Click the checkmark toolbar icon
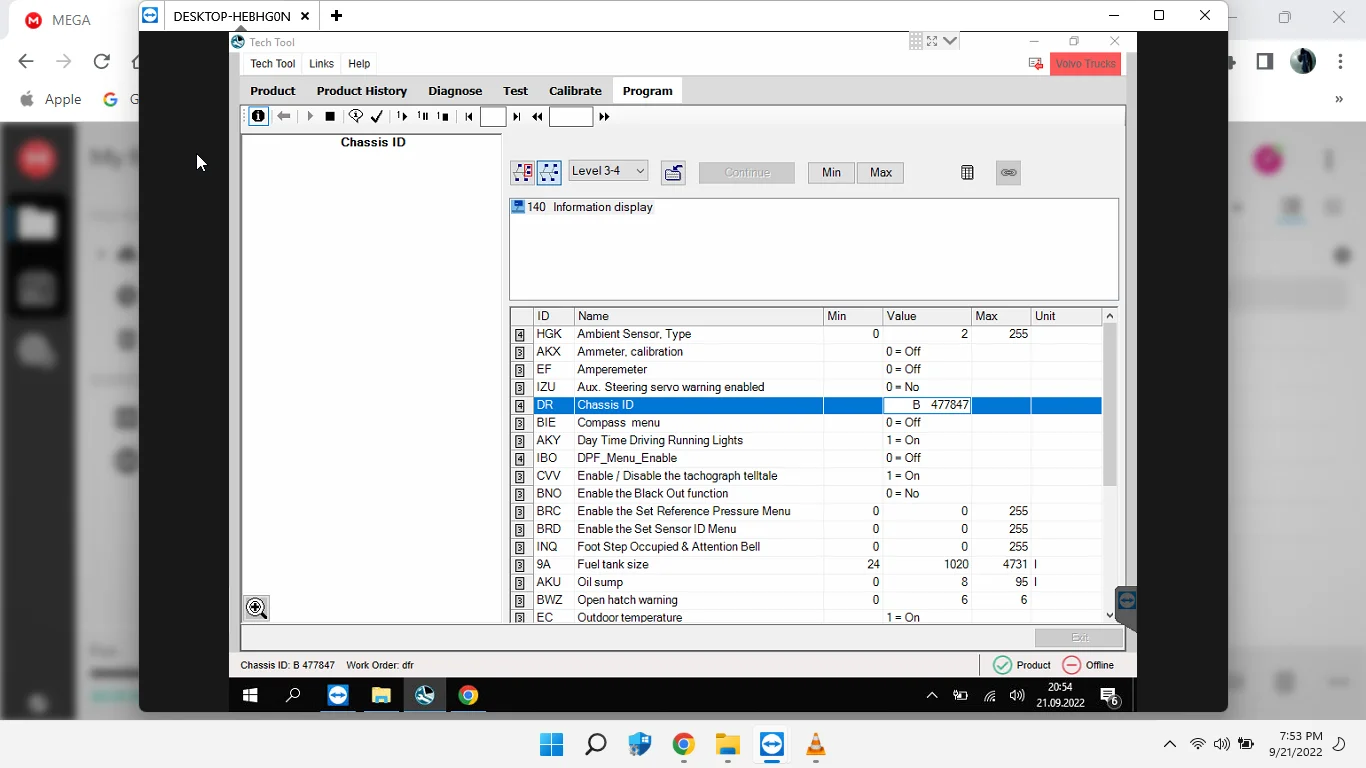 tap(377, 116)
